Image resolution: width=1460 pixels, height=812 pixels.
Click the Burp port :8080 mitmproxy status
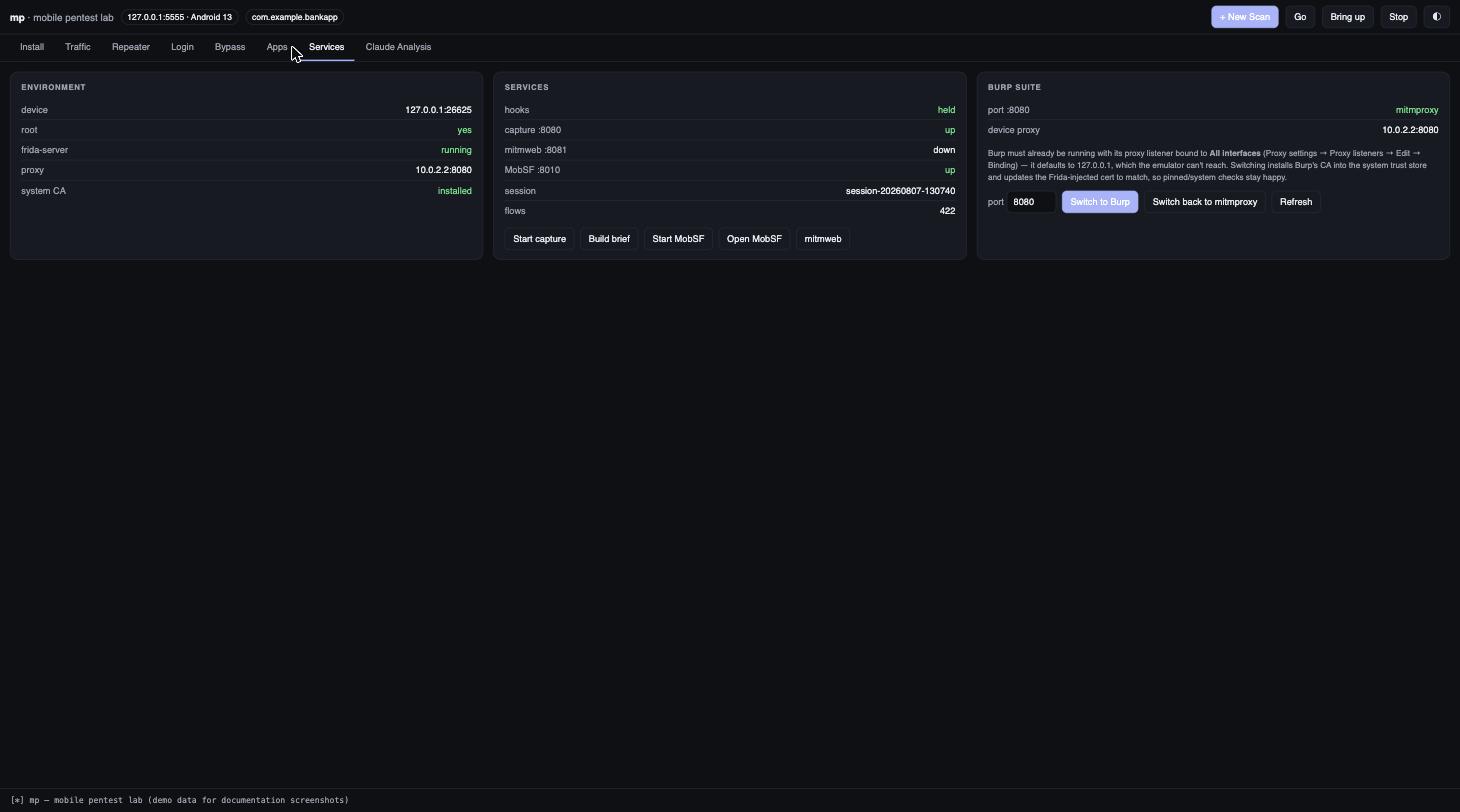[1417, 110]
